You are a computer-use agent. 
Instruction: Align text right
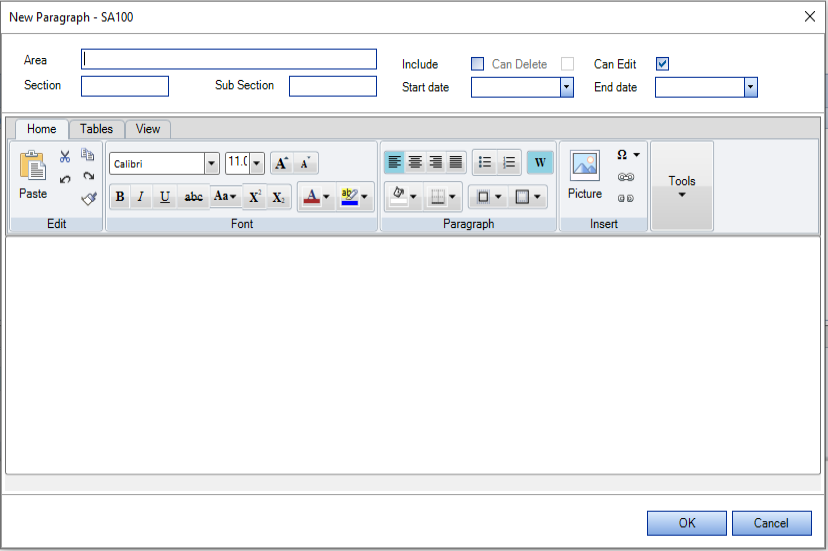point(435,162)
